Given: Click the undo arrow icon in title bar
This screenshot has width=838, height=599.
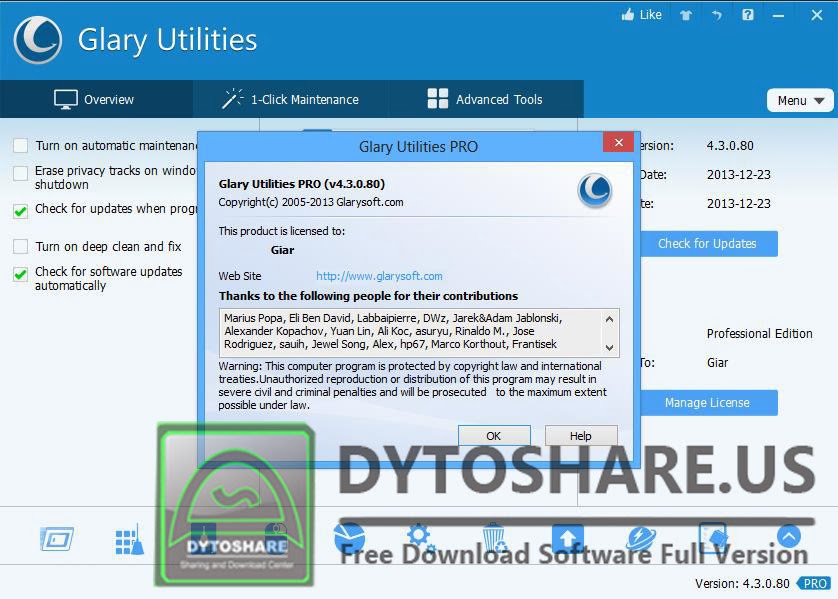Looking at the screenshot, I should pos(717,15).
